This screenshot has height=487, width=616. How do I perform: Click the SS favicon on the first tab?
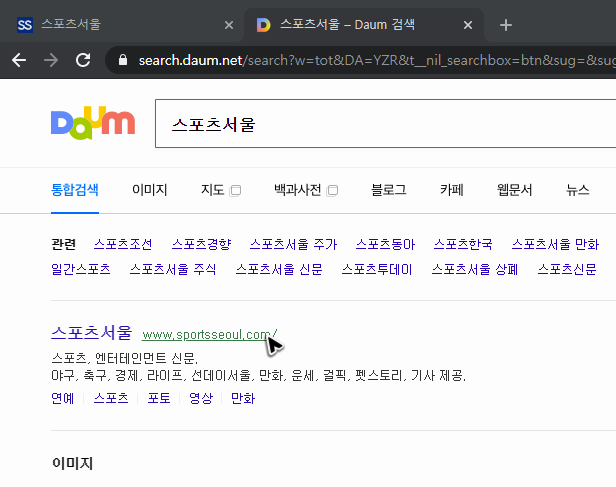click(x=25, y=25)
